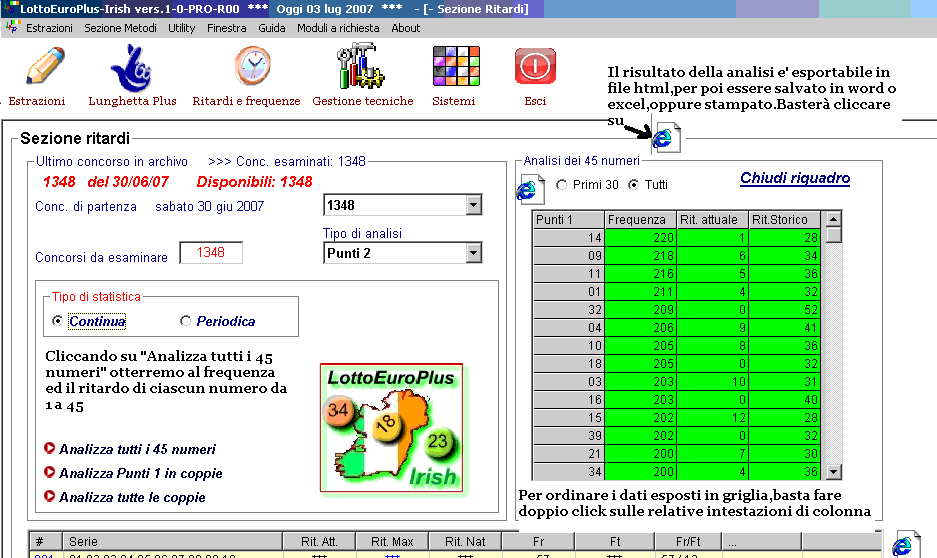
Task: Click the Explorer export icon beside Primi 30
Action: point(530,189)
